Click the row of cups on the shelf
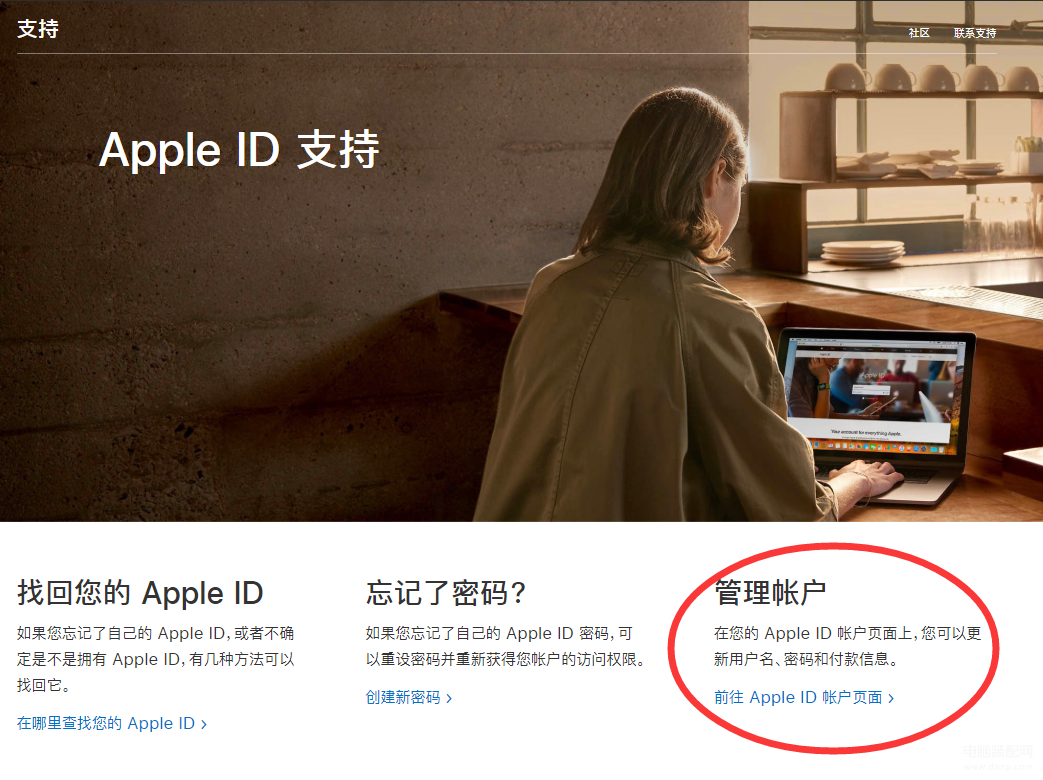Screen dimensions: 1043x780 (x=931, y=78)
